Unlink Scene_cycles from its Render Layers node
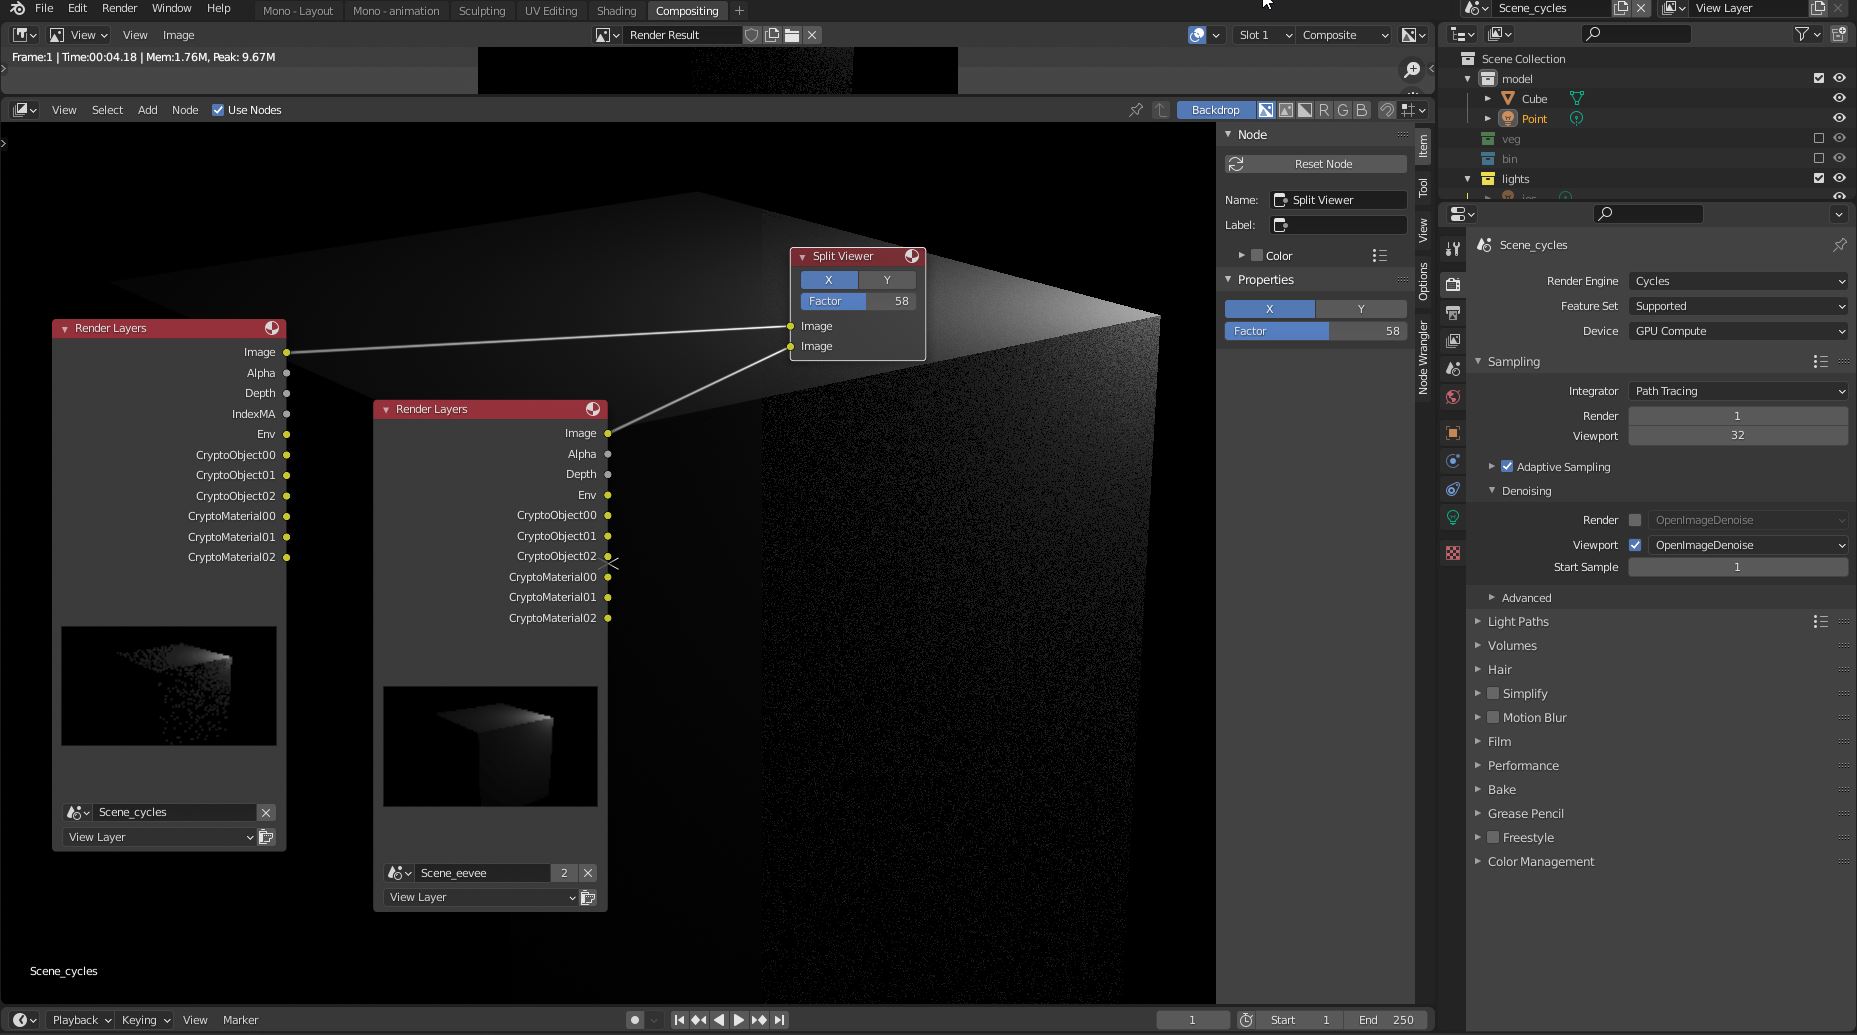The height and width of the screenshot is (1035, 1857). pos(266,813)
